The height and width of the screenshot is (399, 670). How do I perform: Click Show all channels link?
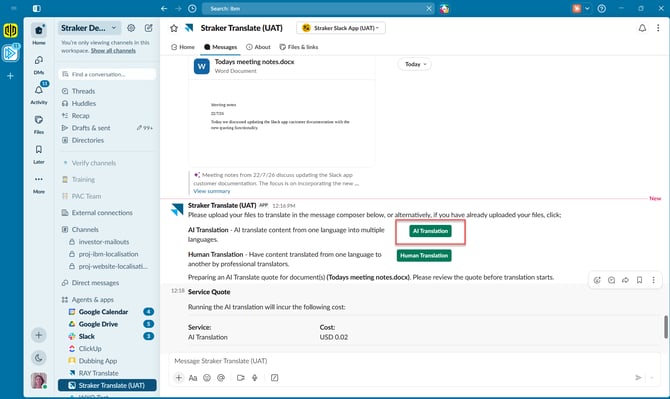point(113,50)
